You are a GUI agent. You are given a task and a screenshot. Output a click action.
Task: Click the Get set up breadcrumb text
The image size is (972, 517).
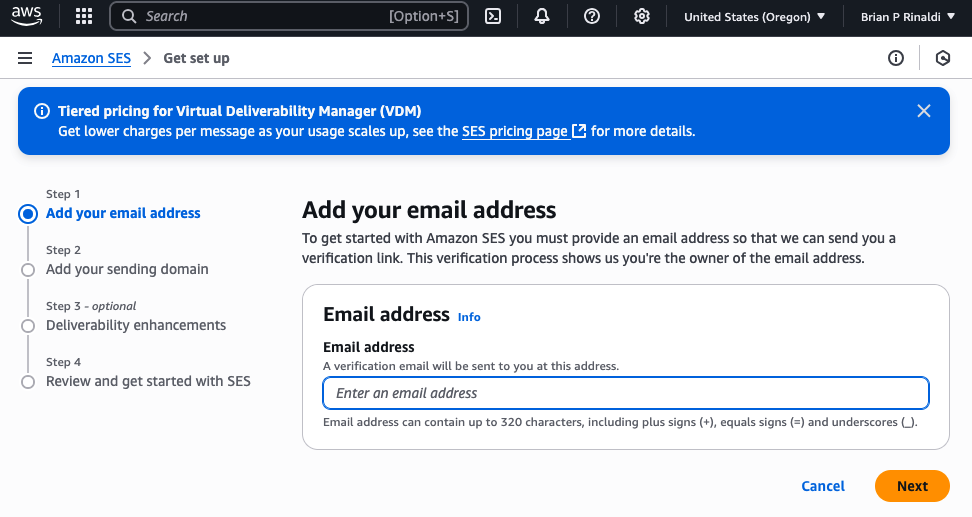coord(197,58)
